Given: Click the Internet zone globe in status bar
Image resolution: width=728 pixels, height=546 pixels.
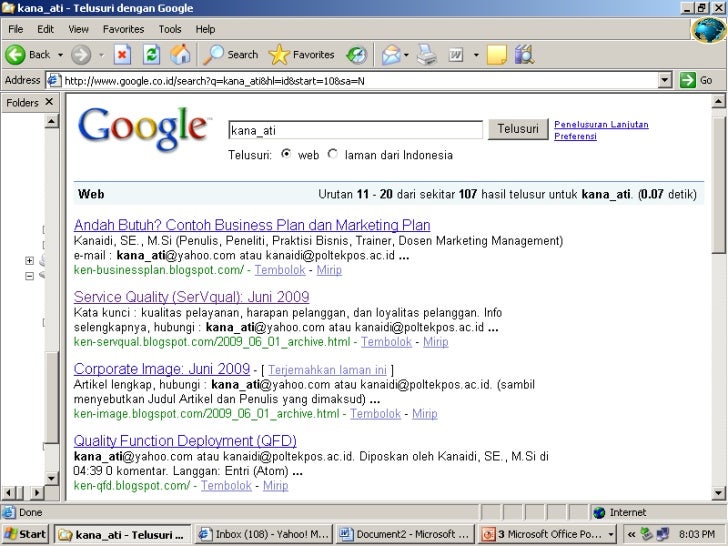Looking at the screenshot, I should [x=599, y=513].
